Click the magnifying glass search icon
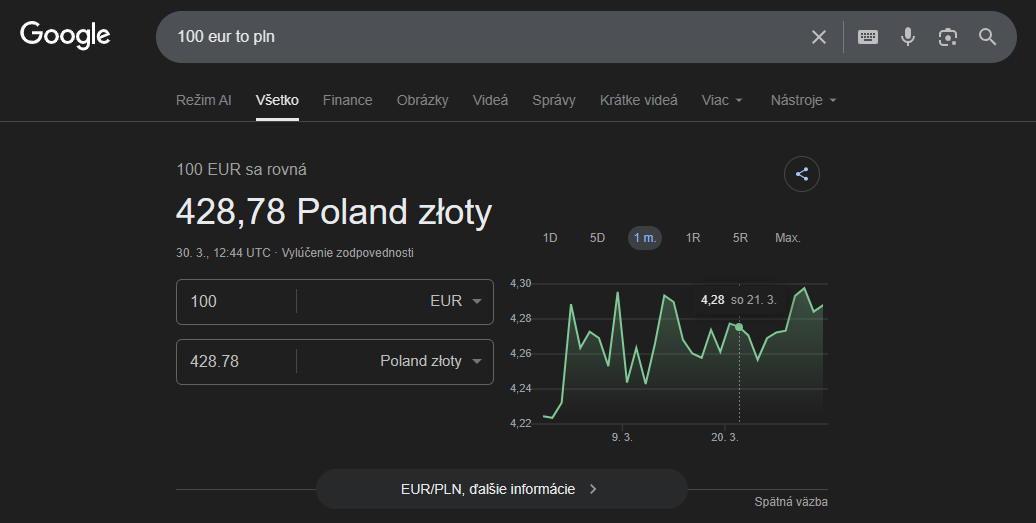Viewport: 1036px width, 523px height. [x=987, y=37]
